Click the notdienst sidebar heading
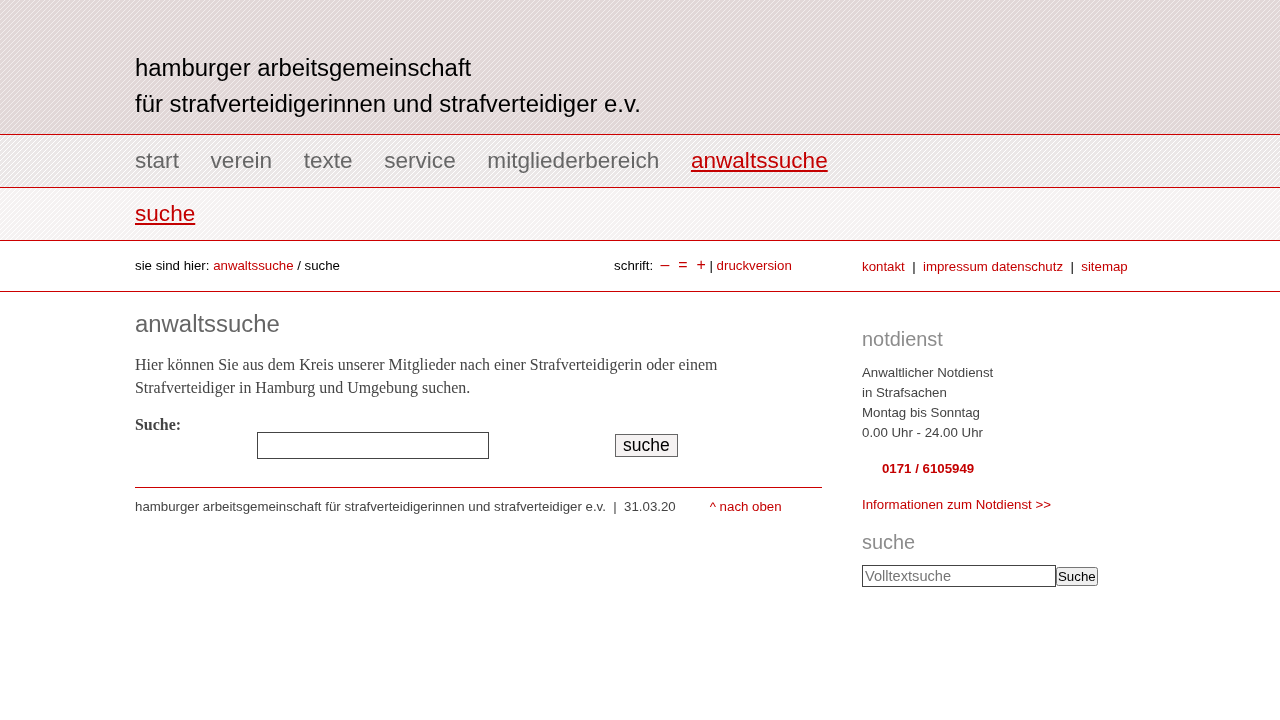This screenshot has width=1280, height=720. (902, 339)
